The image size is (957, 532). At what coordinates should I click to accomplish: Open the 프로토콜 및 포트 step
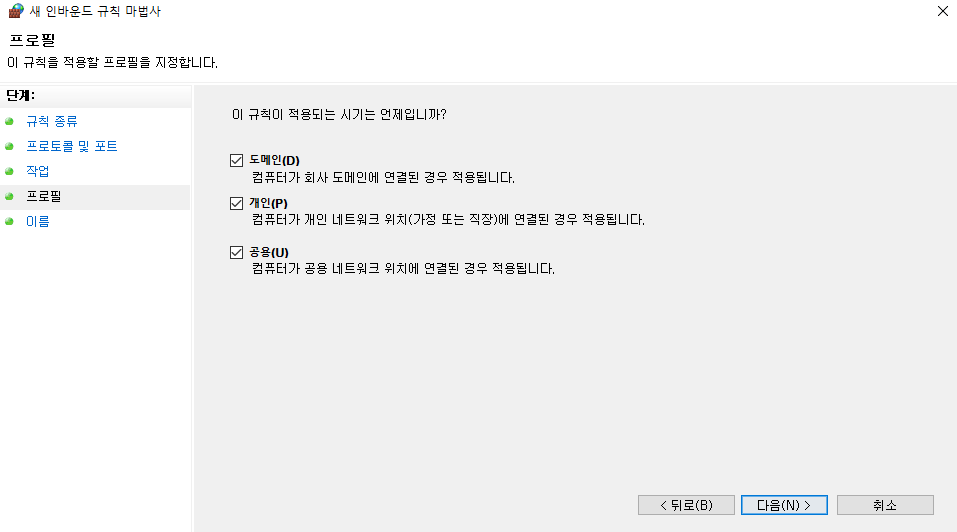coord(71,146)
